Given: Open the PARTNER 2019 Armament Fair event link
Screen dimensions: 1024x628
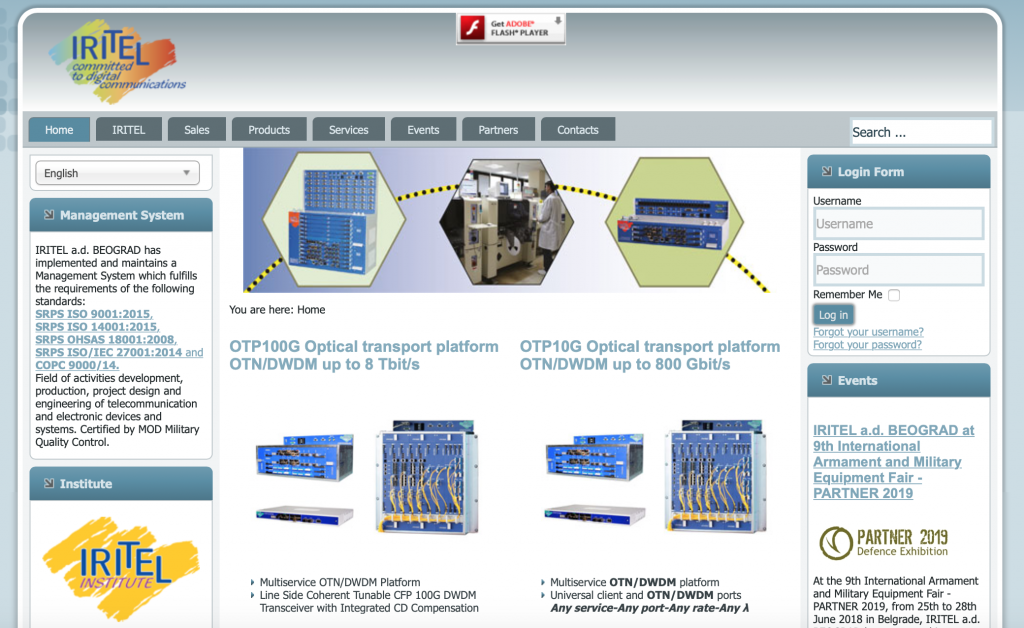Looking at the screenshot, I should (893, 462).
